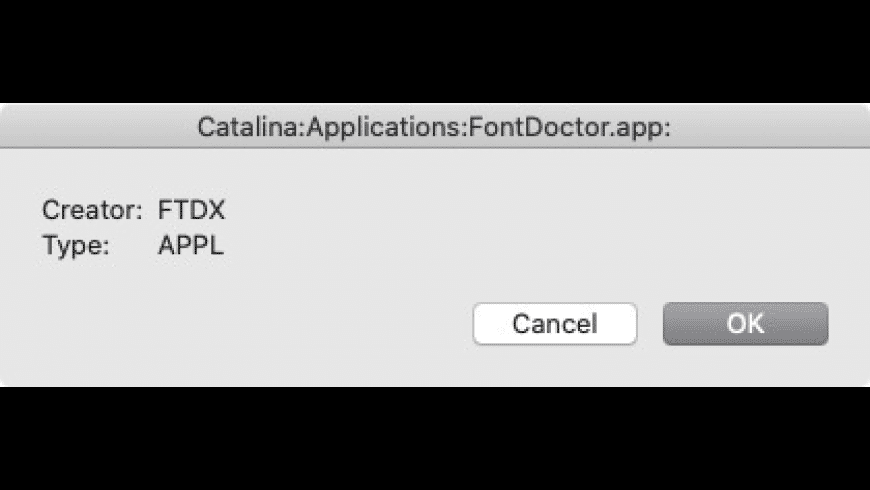This screenshot has width=870, height=490.
Task: Click the dialog title bar path text
Action: coord(433,127)
